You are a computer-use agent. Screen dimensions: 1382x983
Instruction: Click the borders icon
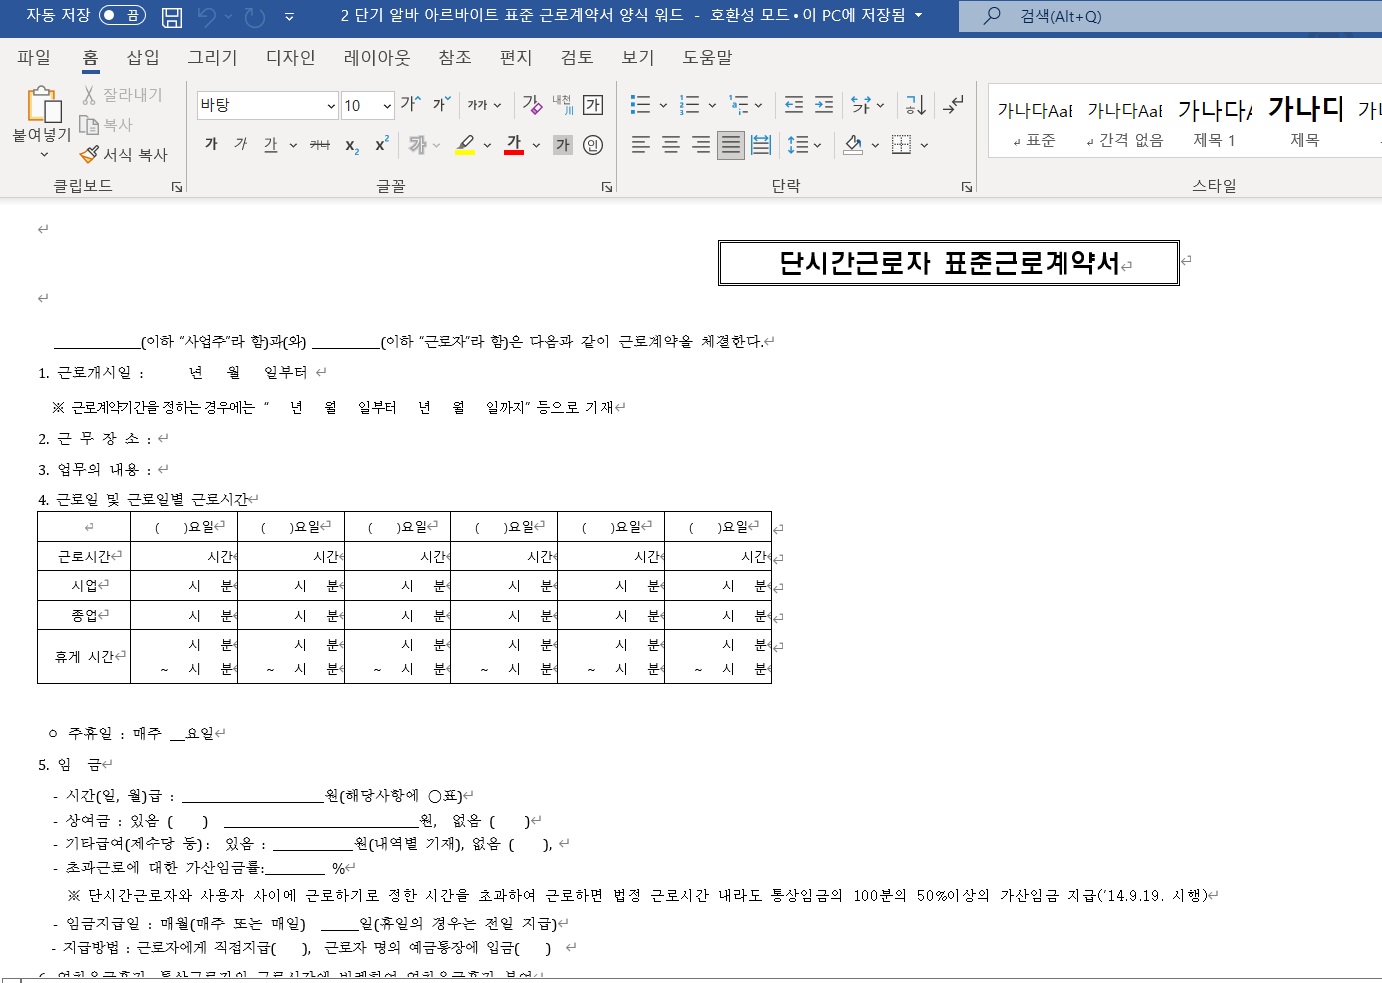pyautogui.click(x=901, y=145)
